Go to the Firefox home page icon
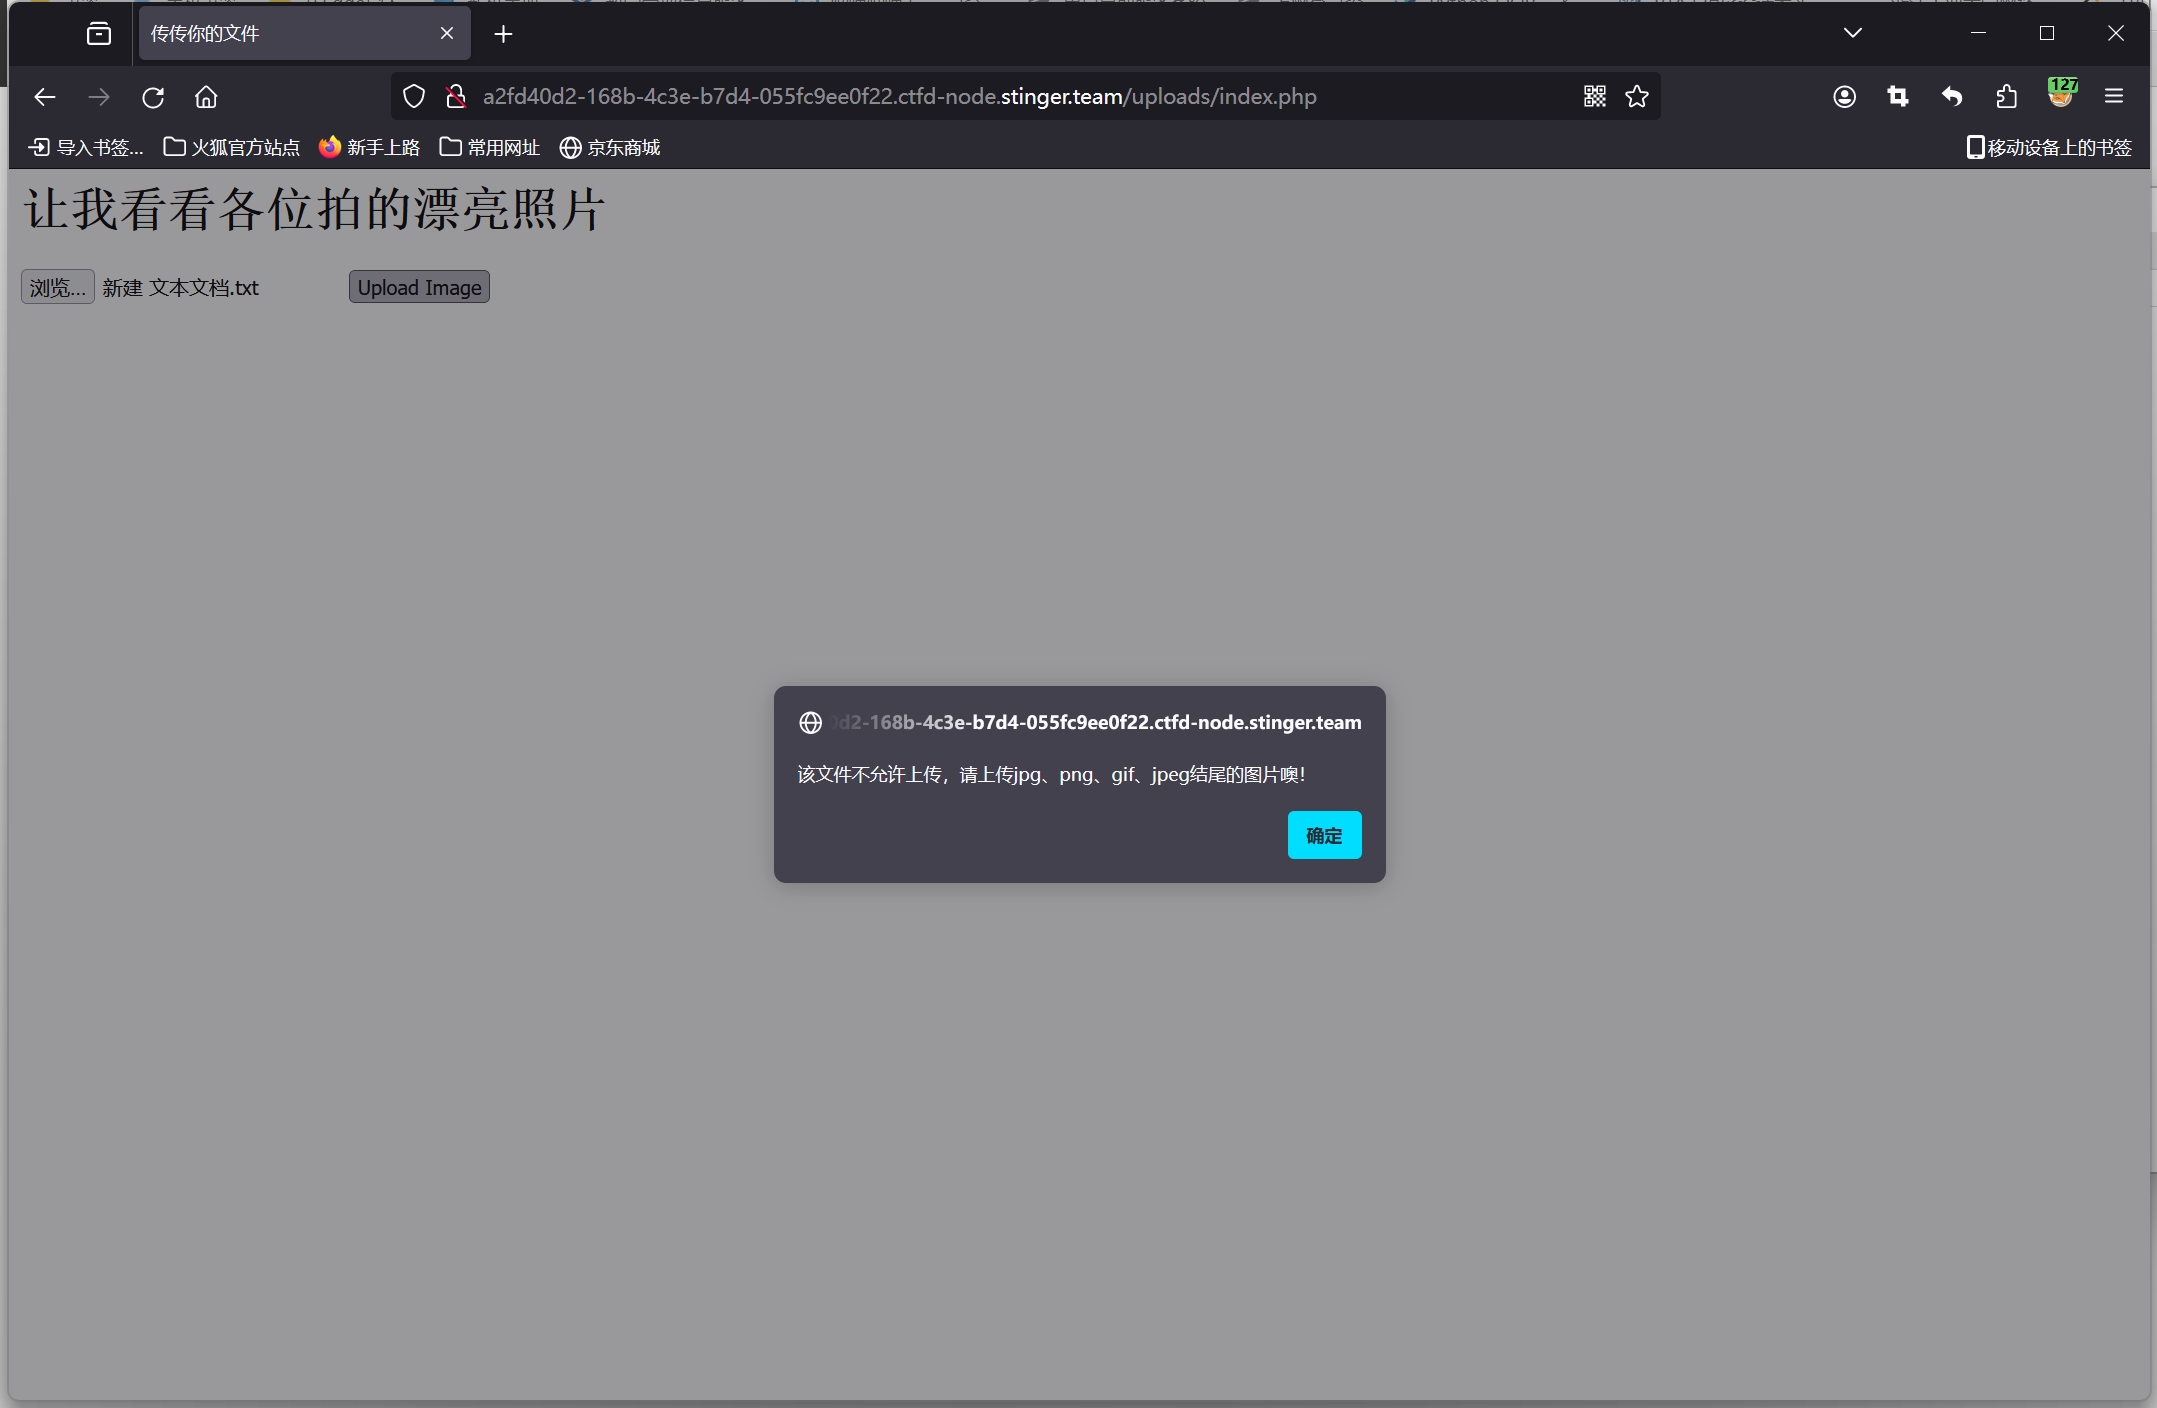The height and width of the screenshot is (1408, 2157). pos(206,97)
